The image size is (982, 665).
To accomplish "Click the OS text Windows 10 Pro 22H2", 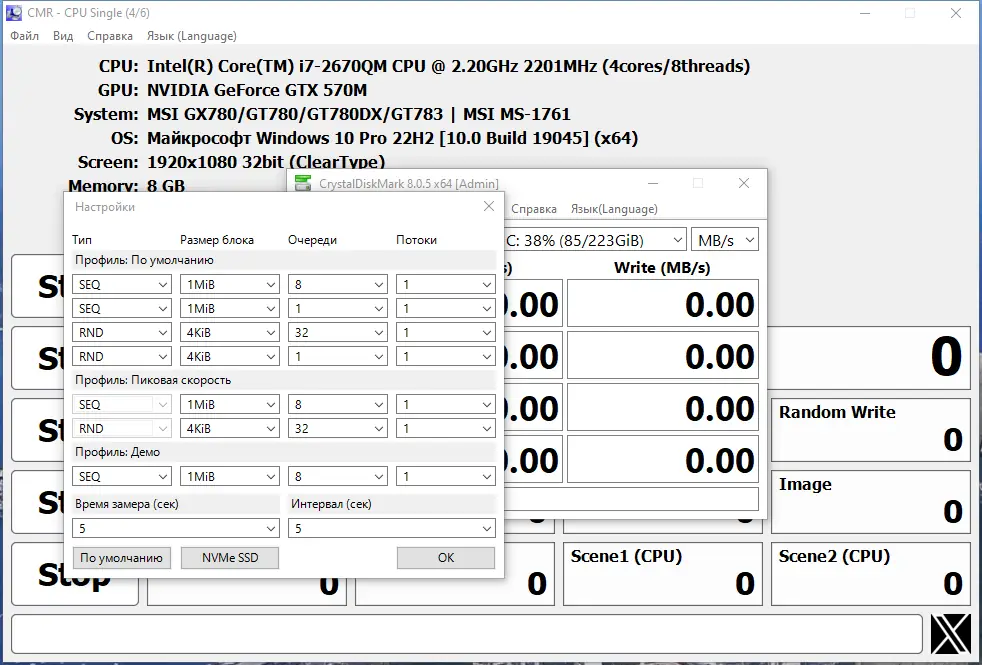I will pyautogui.click(x=392, y=138).
